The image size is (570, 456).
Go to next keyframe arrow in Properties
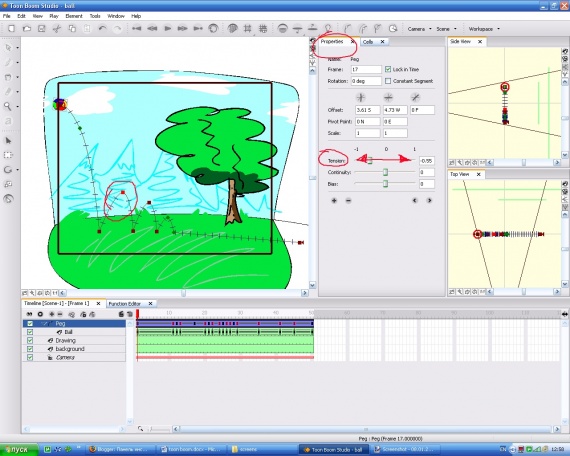click(429, 200)
